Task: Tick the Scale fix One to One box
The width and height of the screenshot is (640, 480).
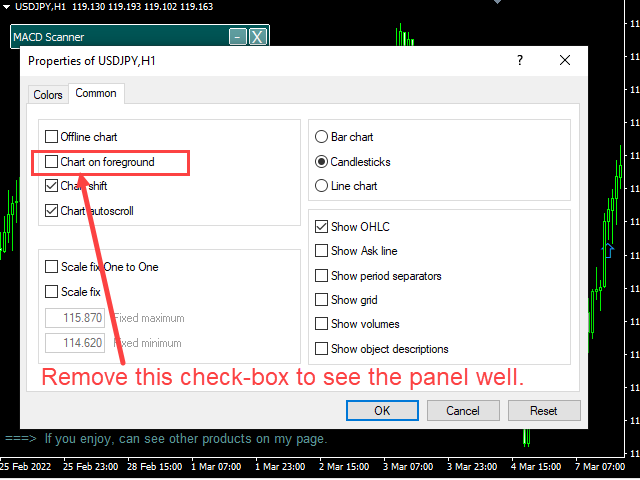Action: (x=51, y=267)
